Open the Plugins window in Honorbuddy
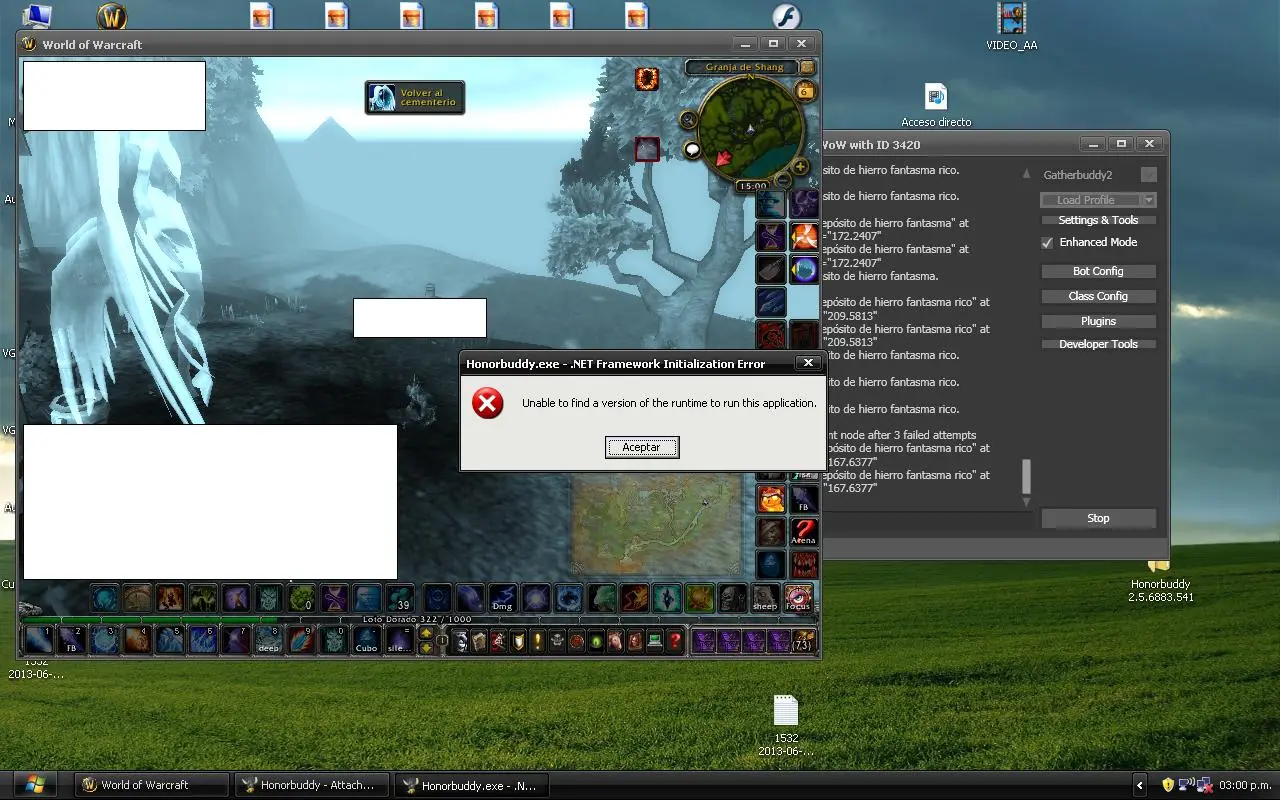 1098,321
